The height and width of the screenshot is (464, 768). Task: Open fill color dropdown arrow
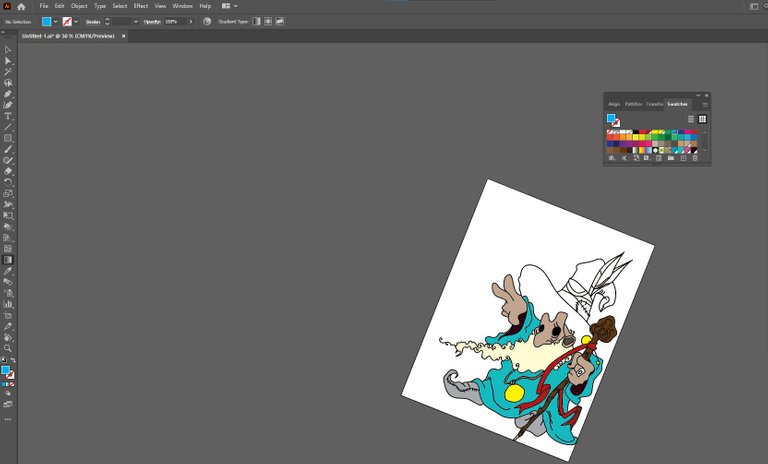55,22
